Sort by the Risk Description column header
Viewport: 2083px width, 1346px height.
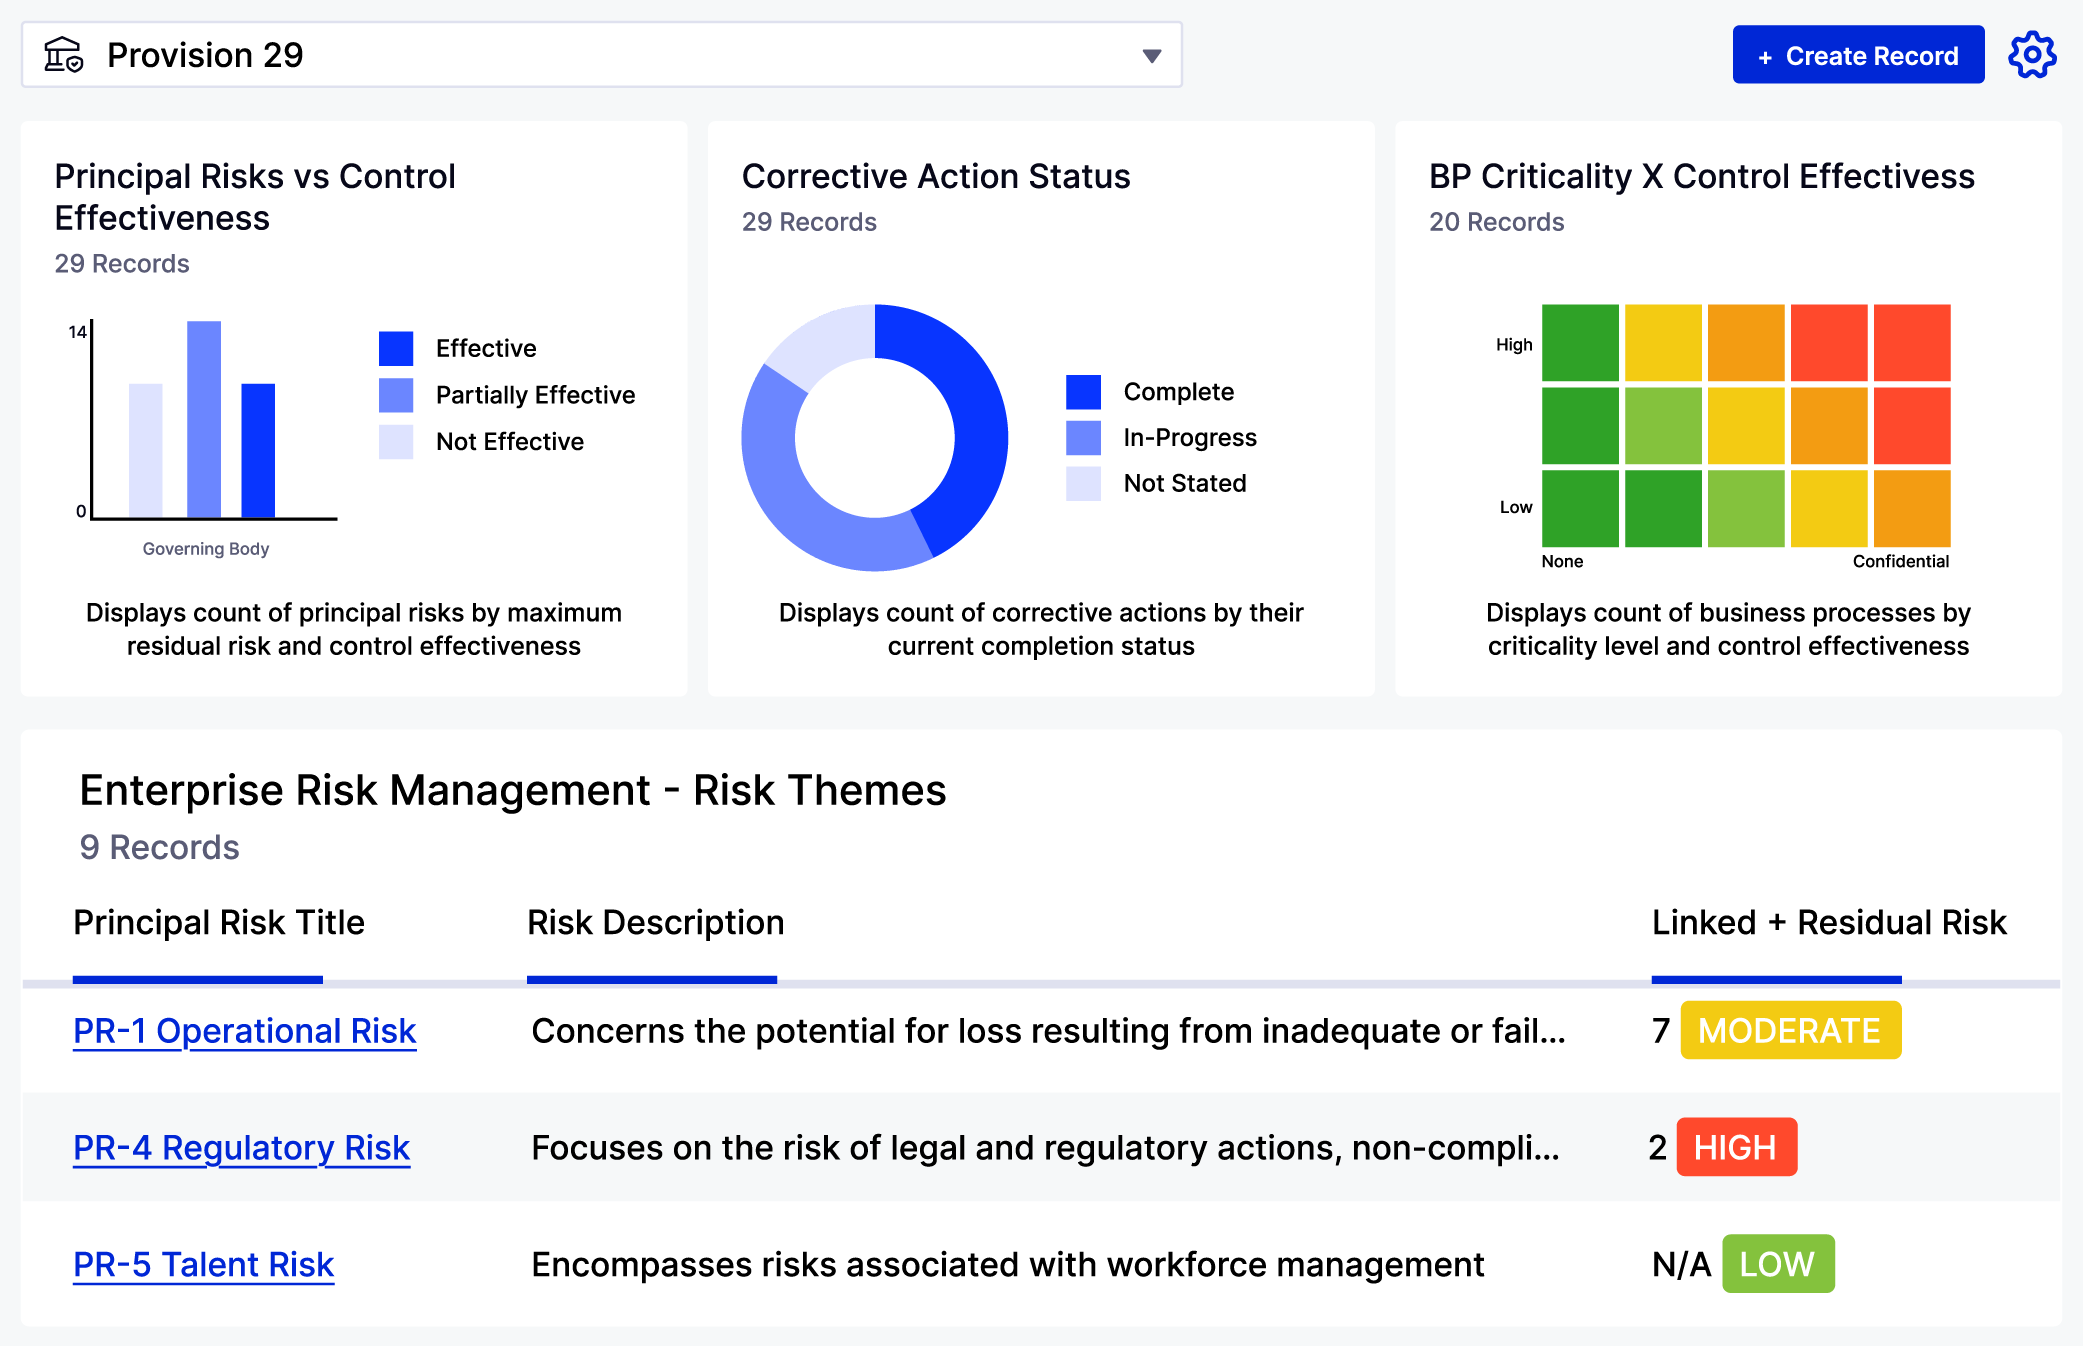pos(656,923)
